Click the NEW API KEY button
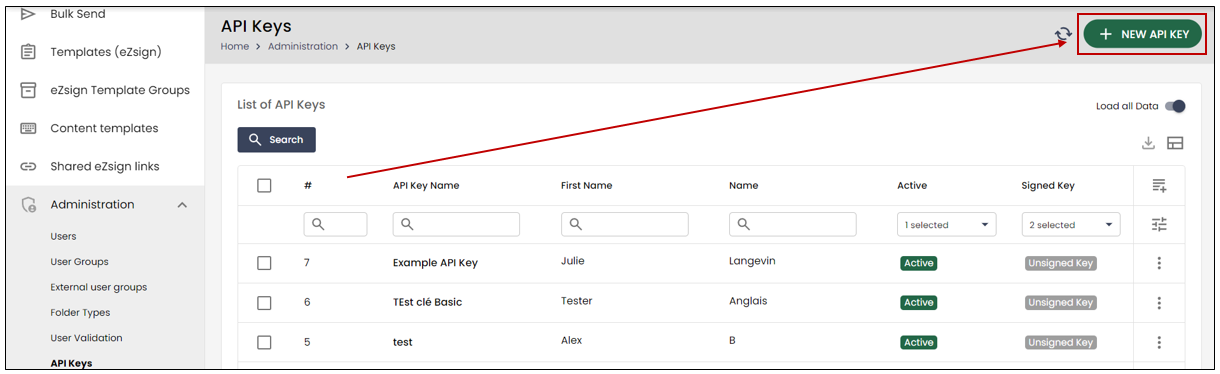This screenshot has height=374, width=1220. [x=1142, y=34]
